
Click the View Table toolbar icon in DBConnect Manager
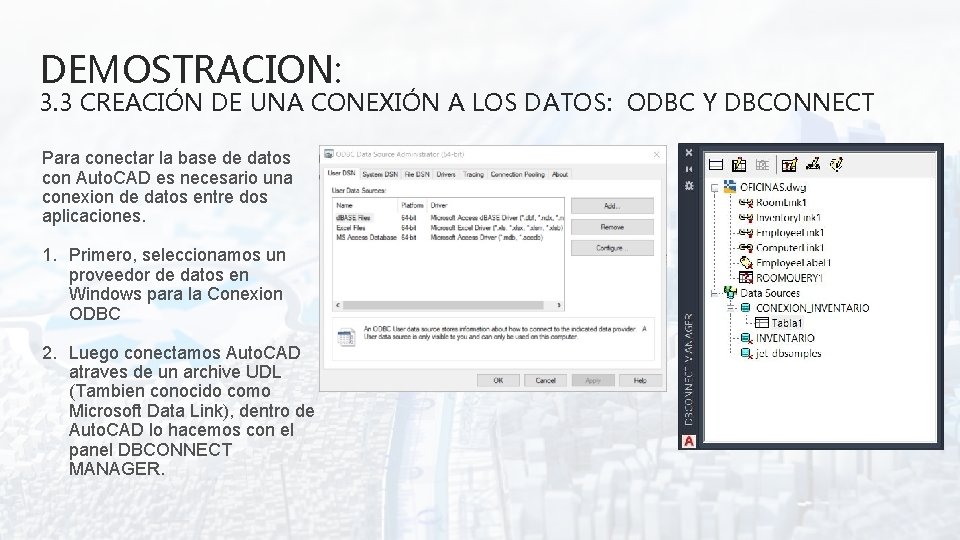tap(716, 164)
